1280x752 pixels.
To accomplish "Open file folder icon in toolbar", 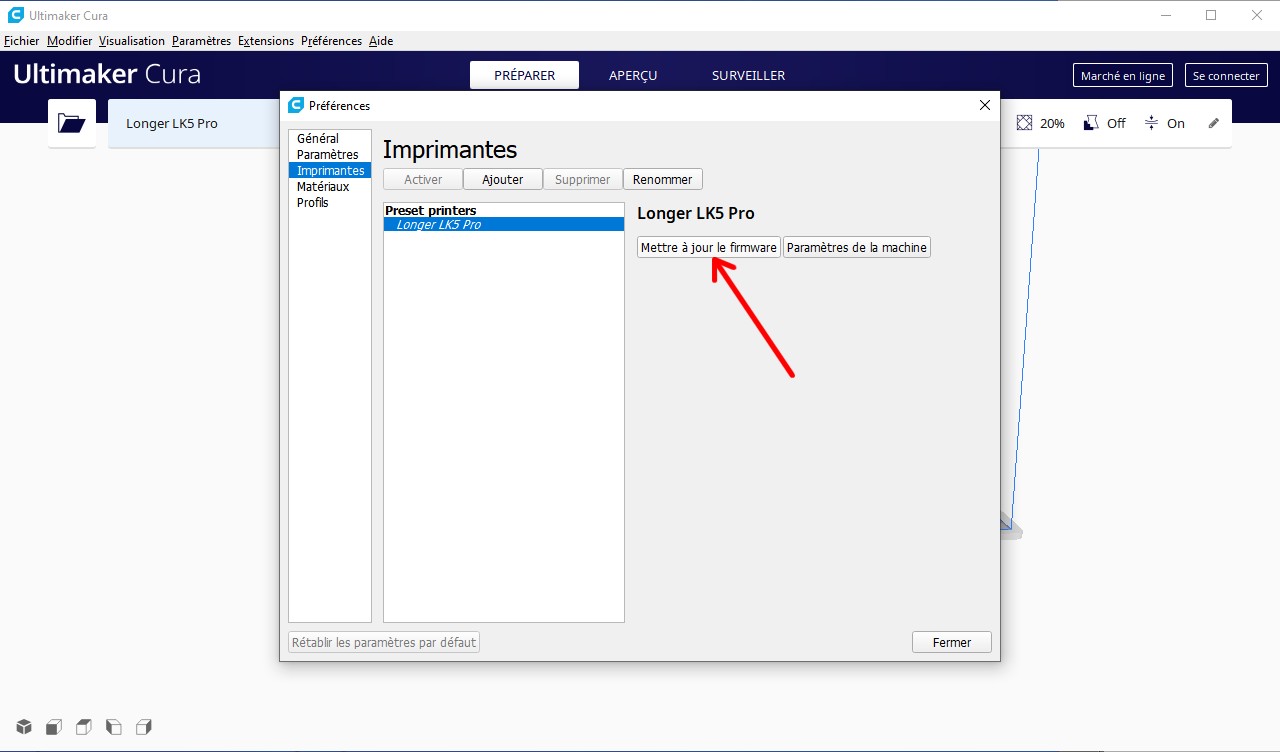I will pyautogui.click(x=72, y=123).
